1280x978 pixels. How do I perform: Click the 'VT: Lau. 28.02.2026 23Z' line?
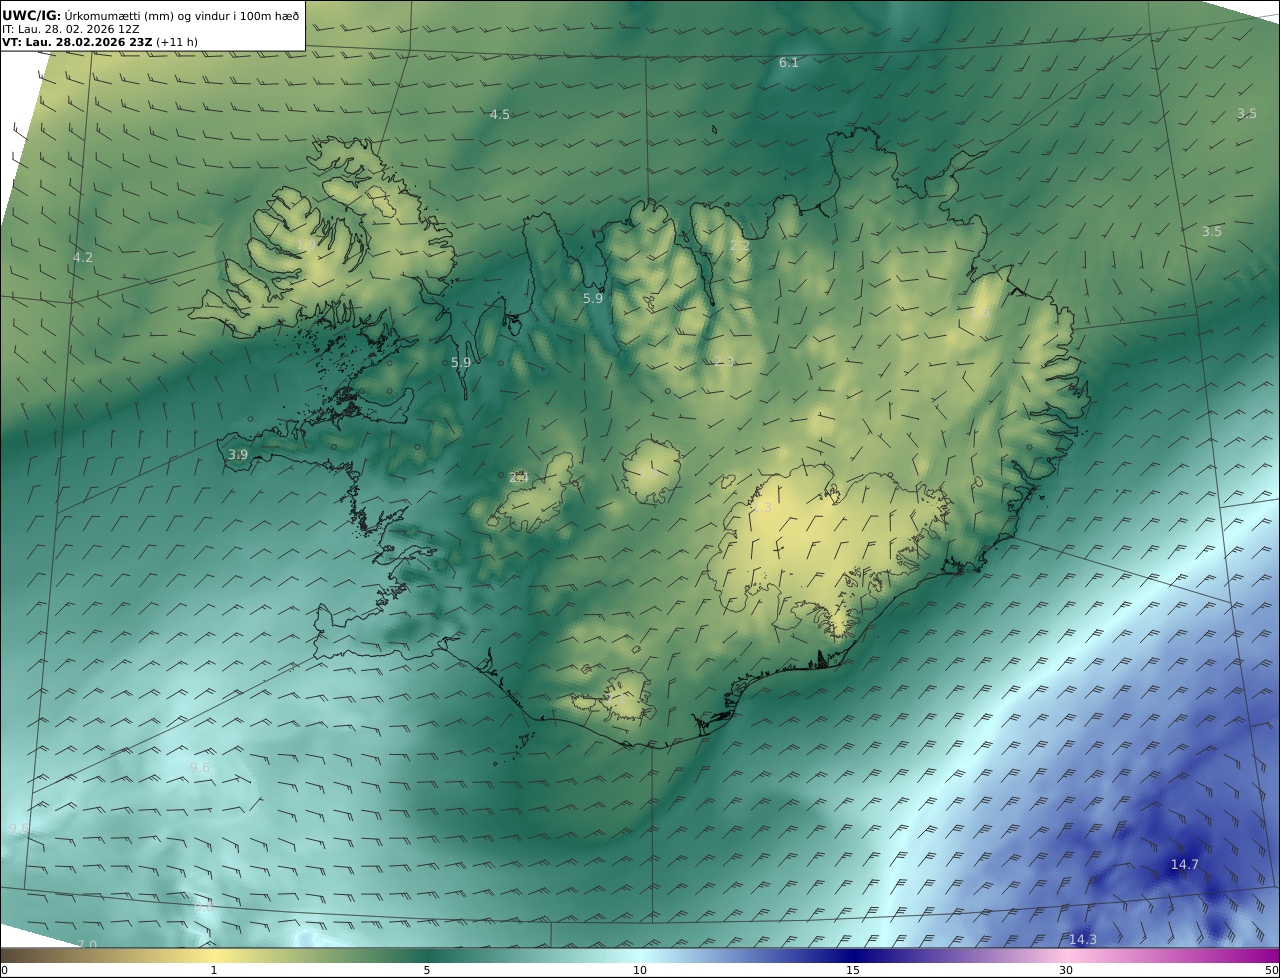point(100,43)
